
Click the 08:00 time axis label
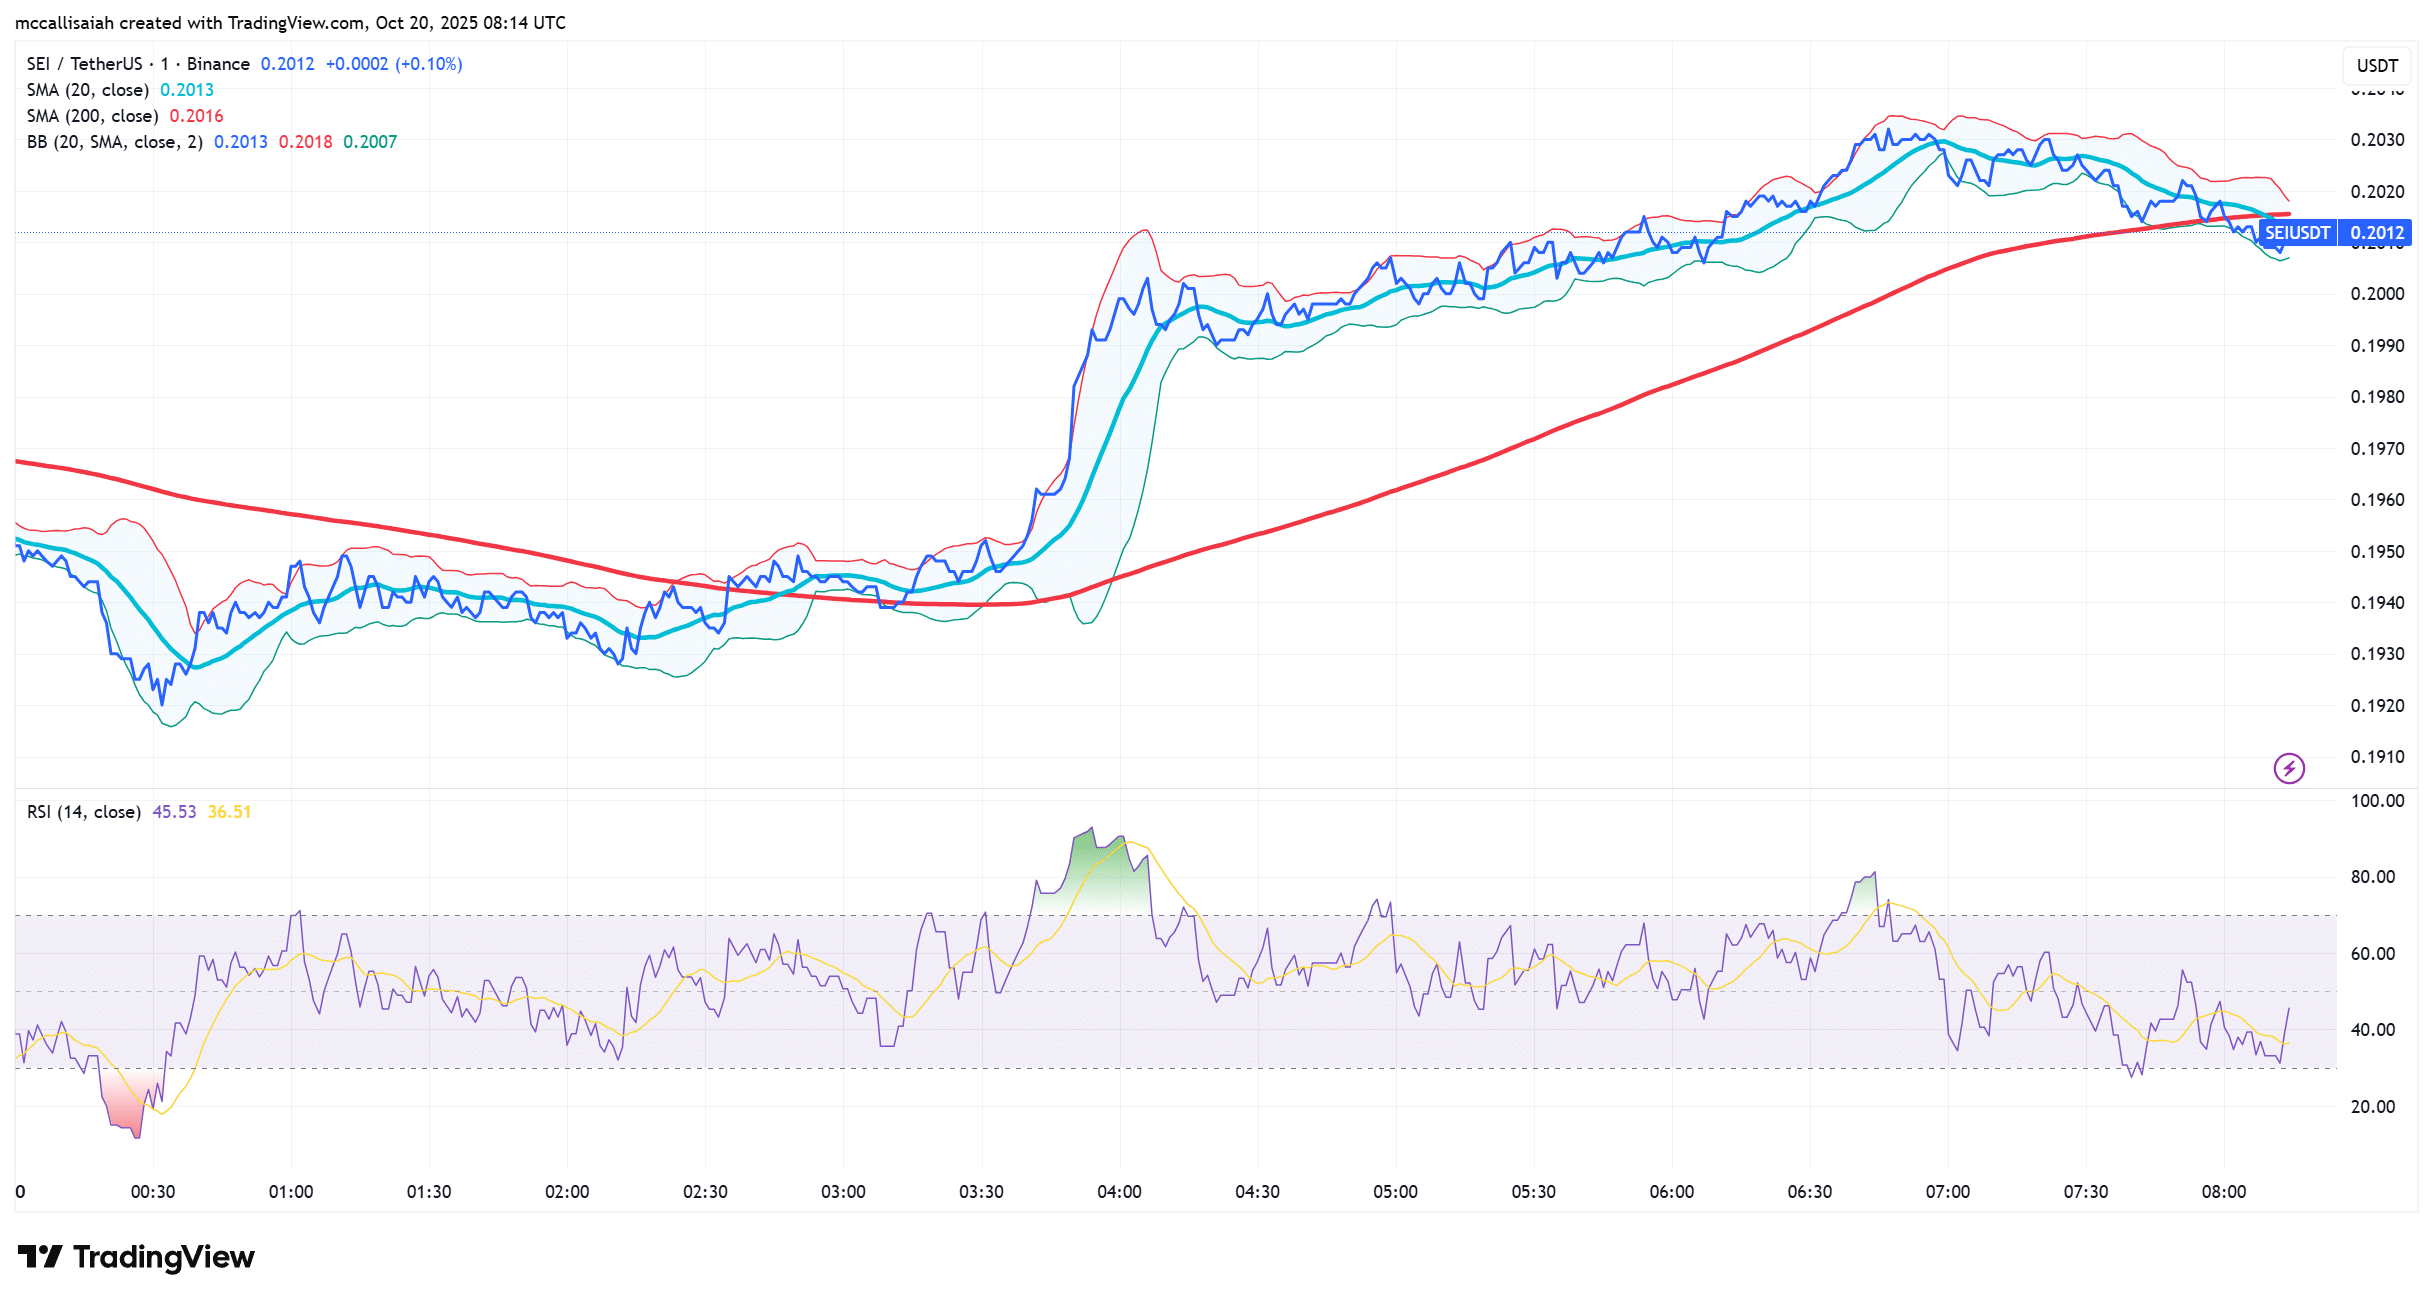2223,1192
